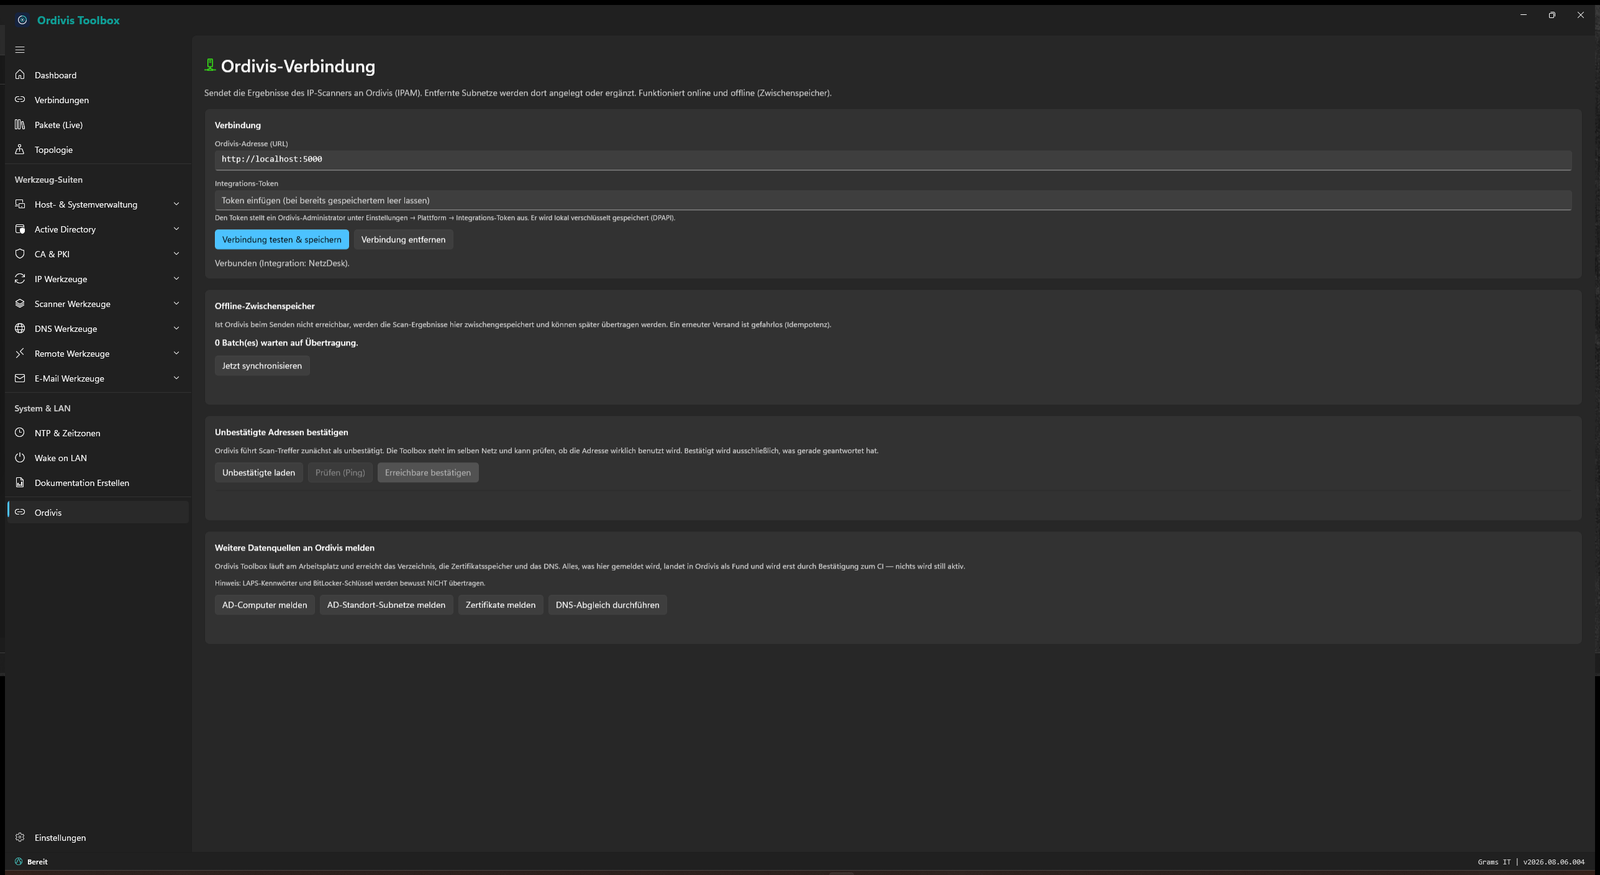
Task: Click 'Weitere Datenquellen an Ordivis melden' heading
Action: 295,548
